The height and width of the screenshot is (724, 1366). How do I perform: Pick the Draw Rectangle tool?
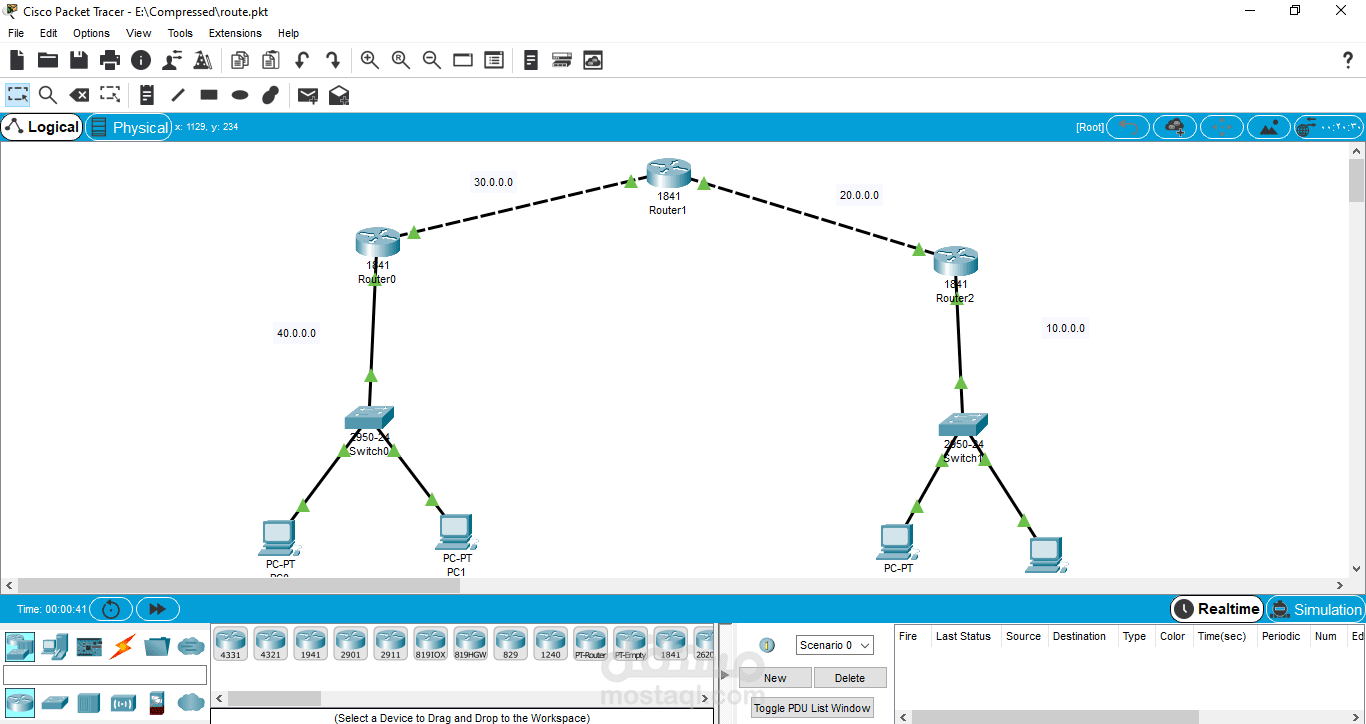point(209,95)
